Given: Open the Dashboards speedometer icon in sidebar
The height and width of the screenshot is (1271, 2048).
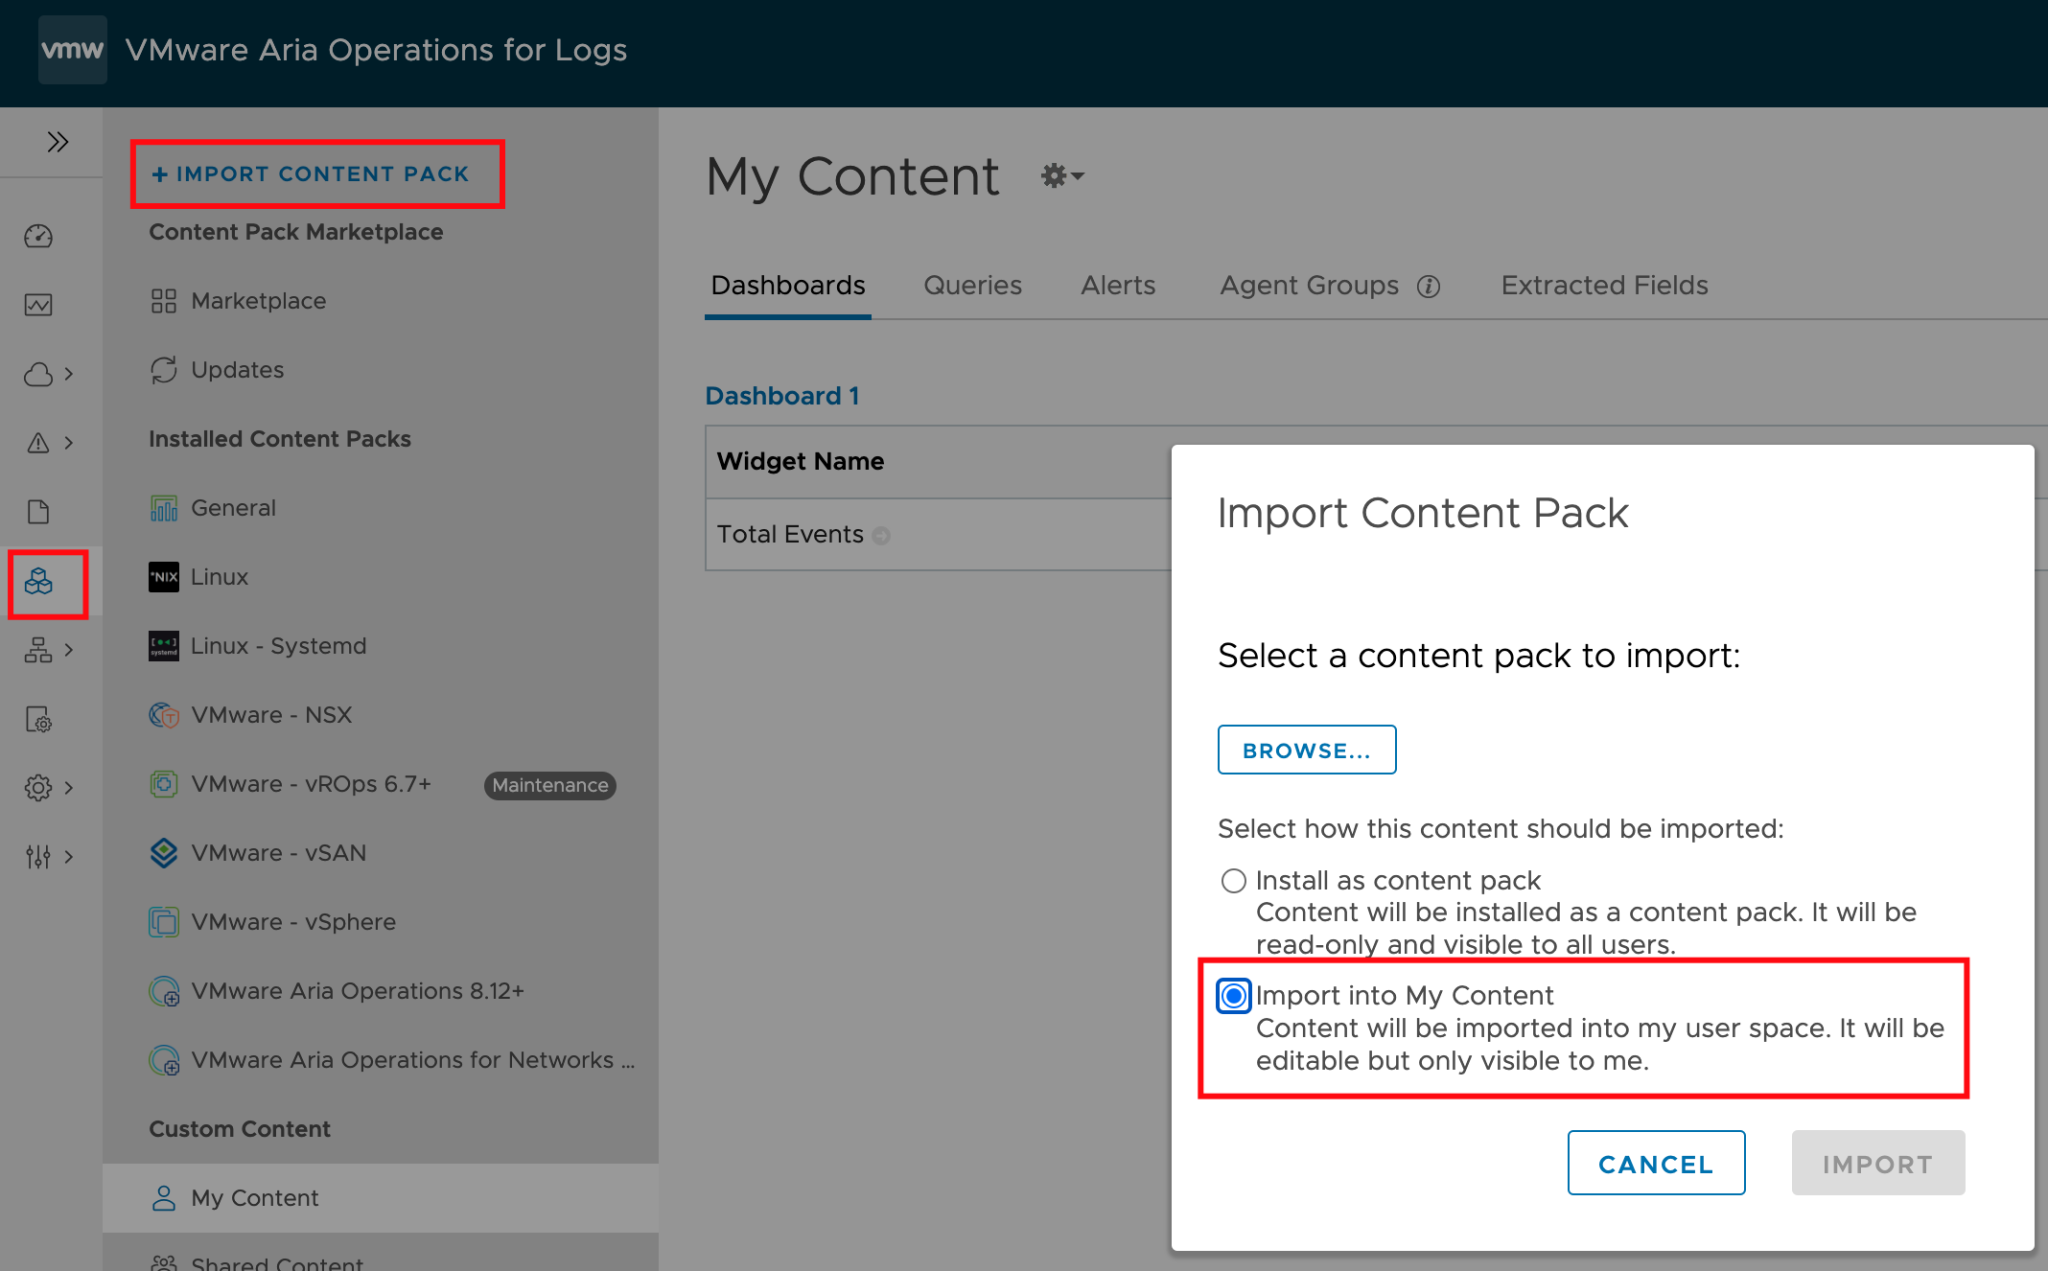Looking at the screenshot, I should 38,236.
